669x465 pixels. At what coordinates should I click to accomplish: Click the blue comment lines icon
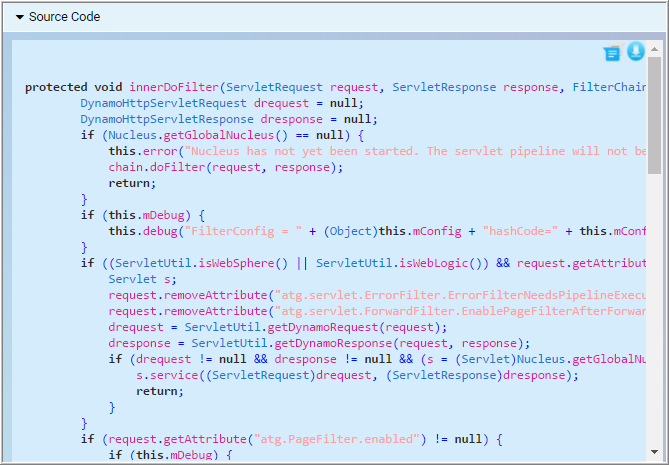point(612,54)
